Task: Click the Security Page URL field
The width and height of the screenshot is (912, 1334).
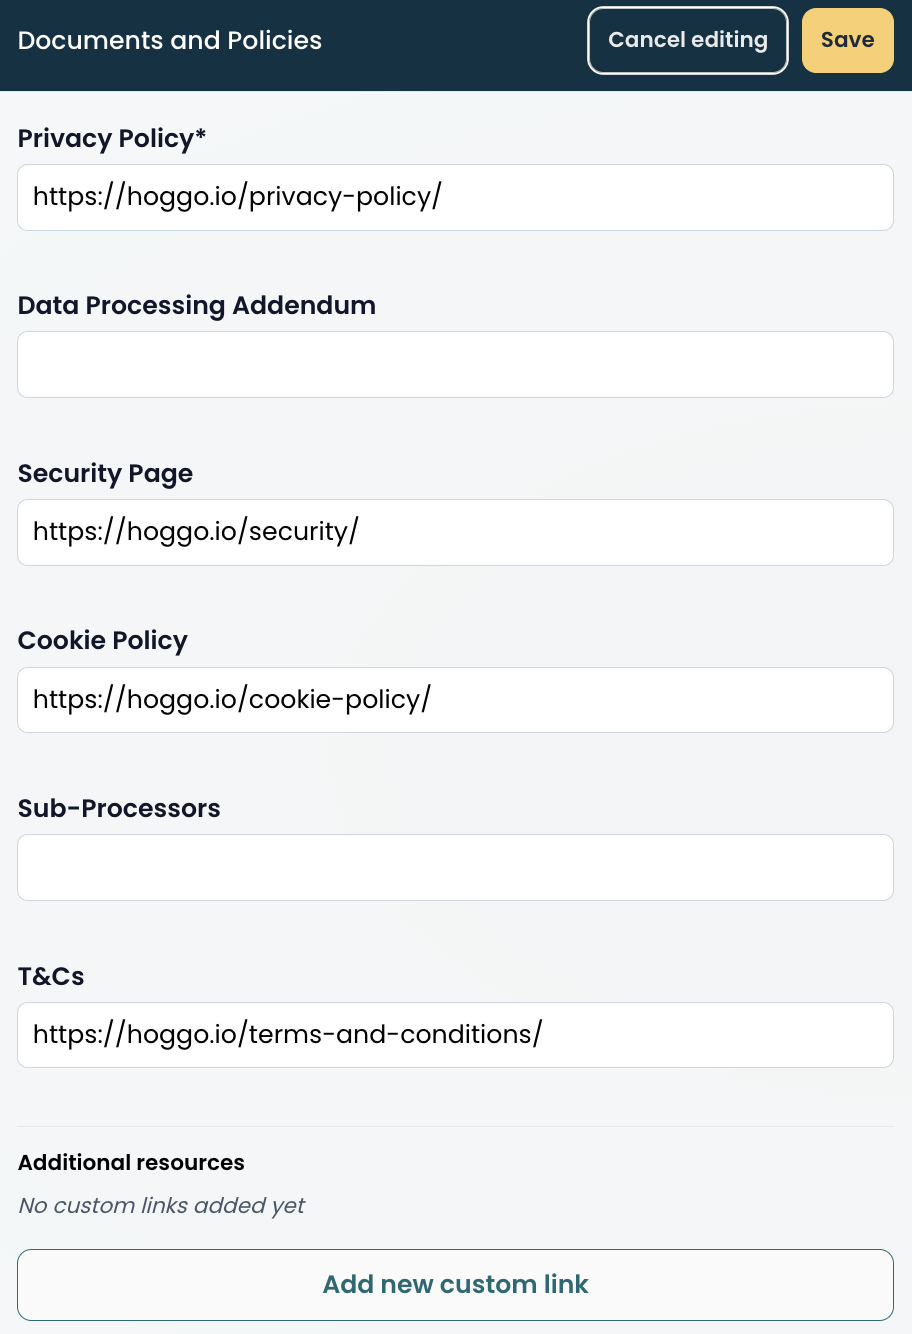Action: click(x=455, y=532)
